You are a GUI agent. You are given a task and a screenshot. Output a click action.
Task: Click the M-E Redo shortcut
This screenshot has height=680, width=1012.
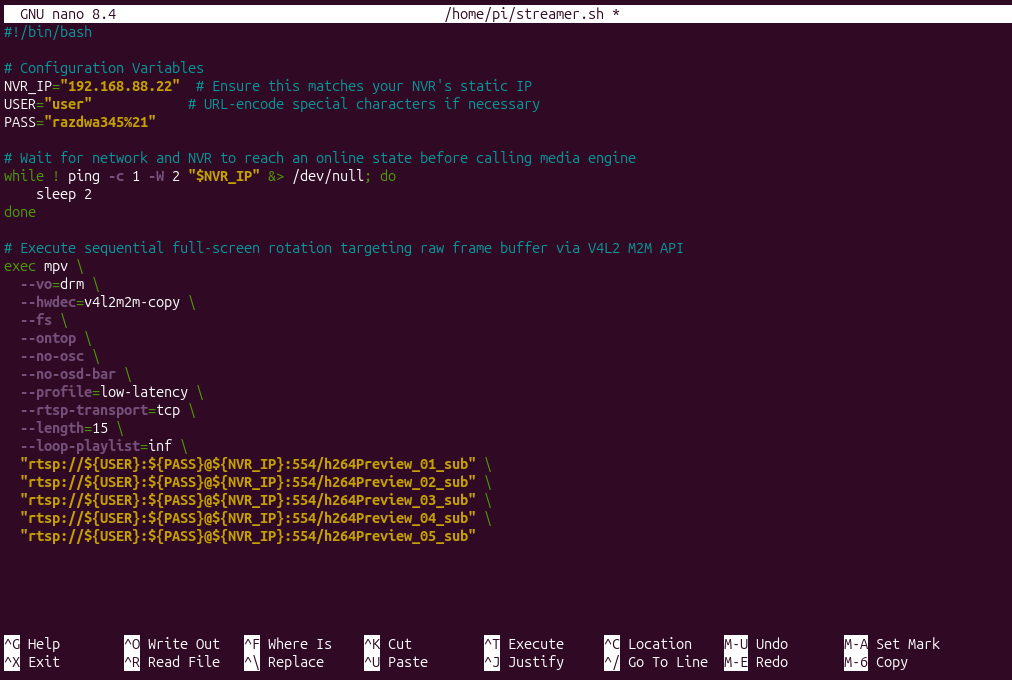coord(756,662)
